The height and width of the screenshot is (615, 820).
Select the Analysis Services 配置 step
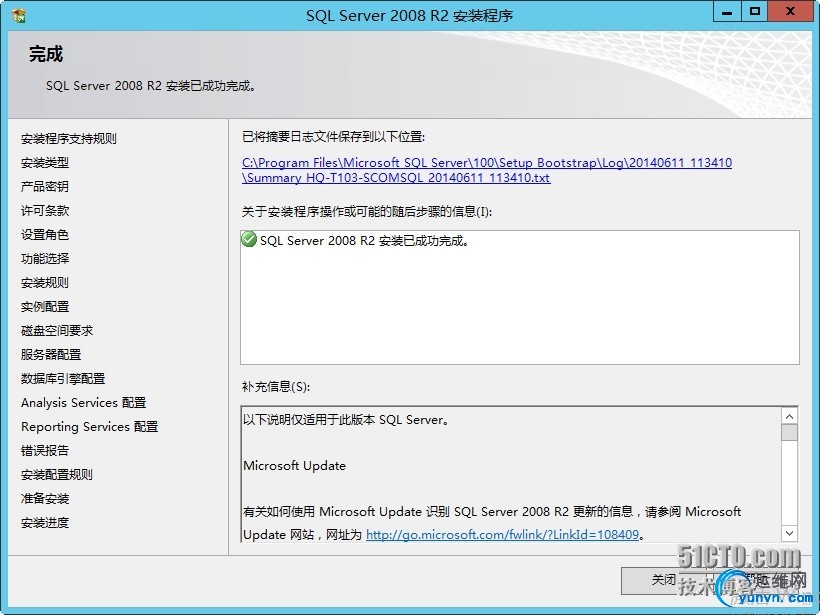tap(84, 403)
